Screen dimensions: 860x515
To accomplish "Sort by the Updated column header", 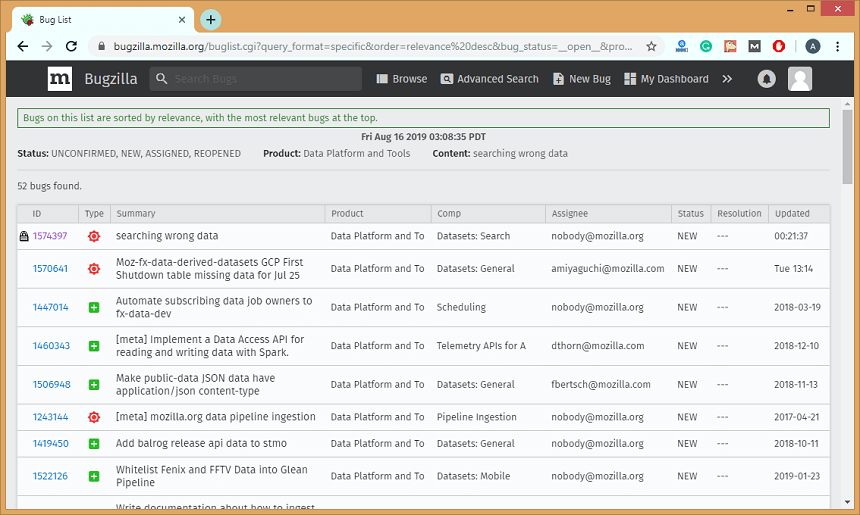I will click(792, 213).
